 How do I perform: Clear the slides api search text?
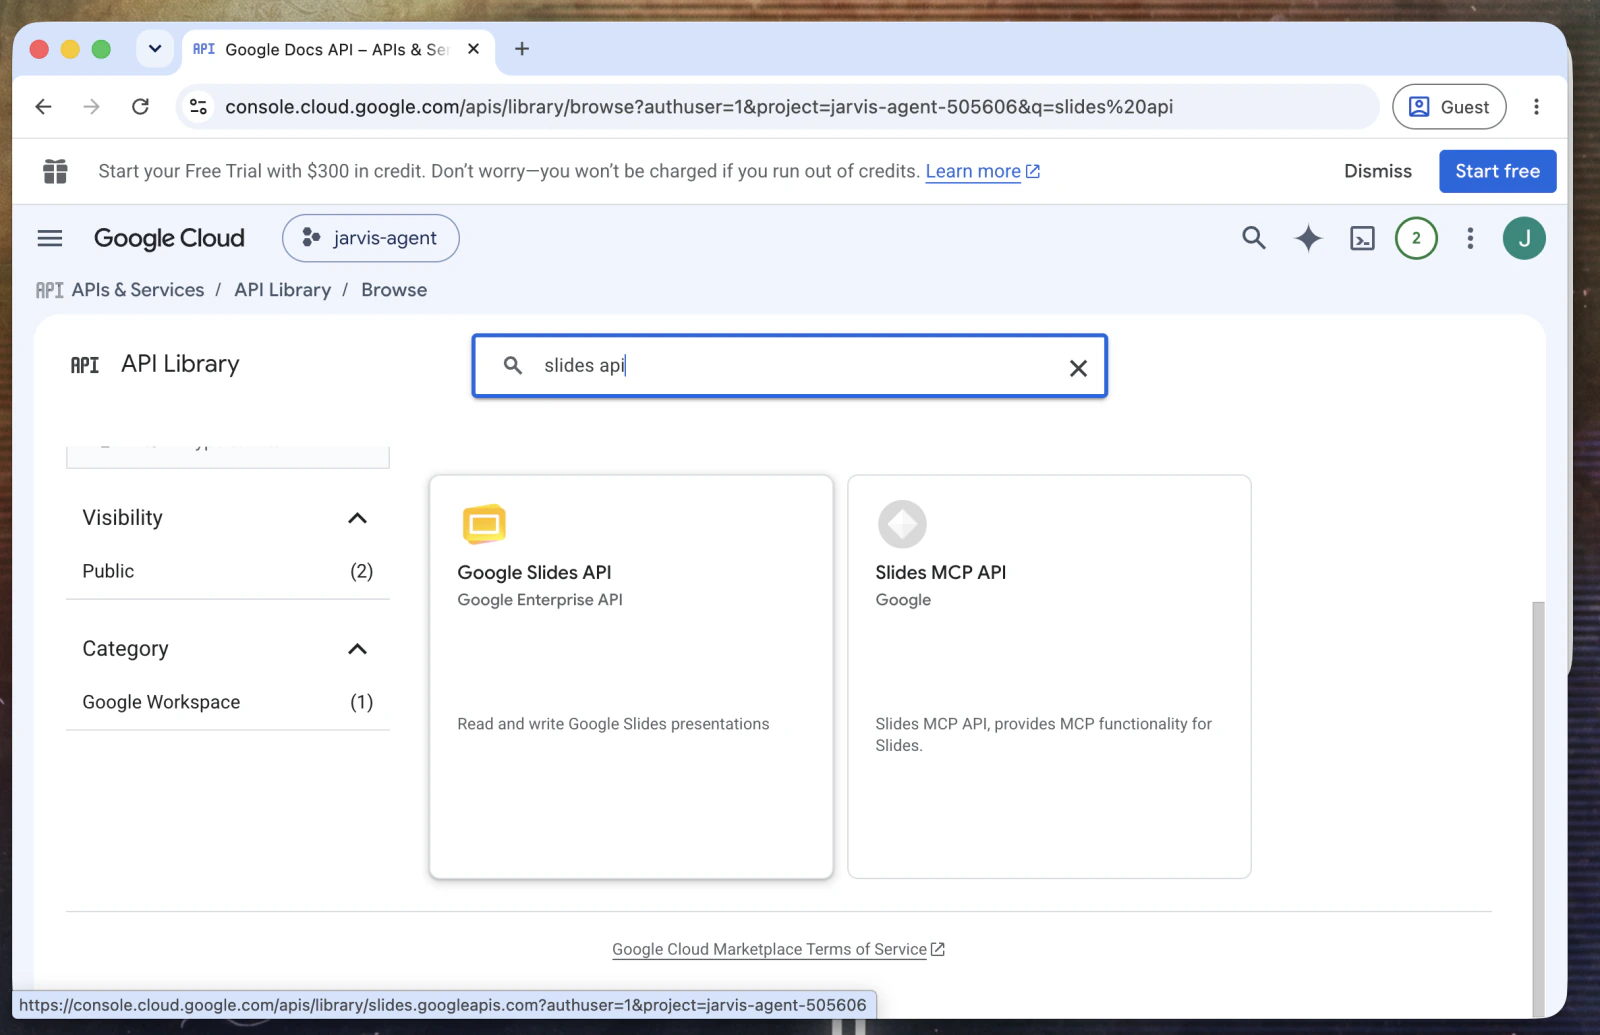[x=1078, y=368]
